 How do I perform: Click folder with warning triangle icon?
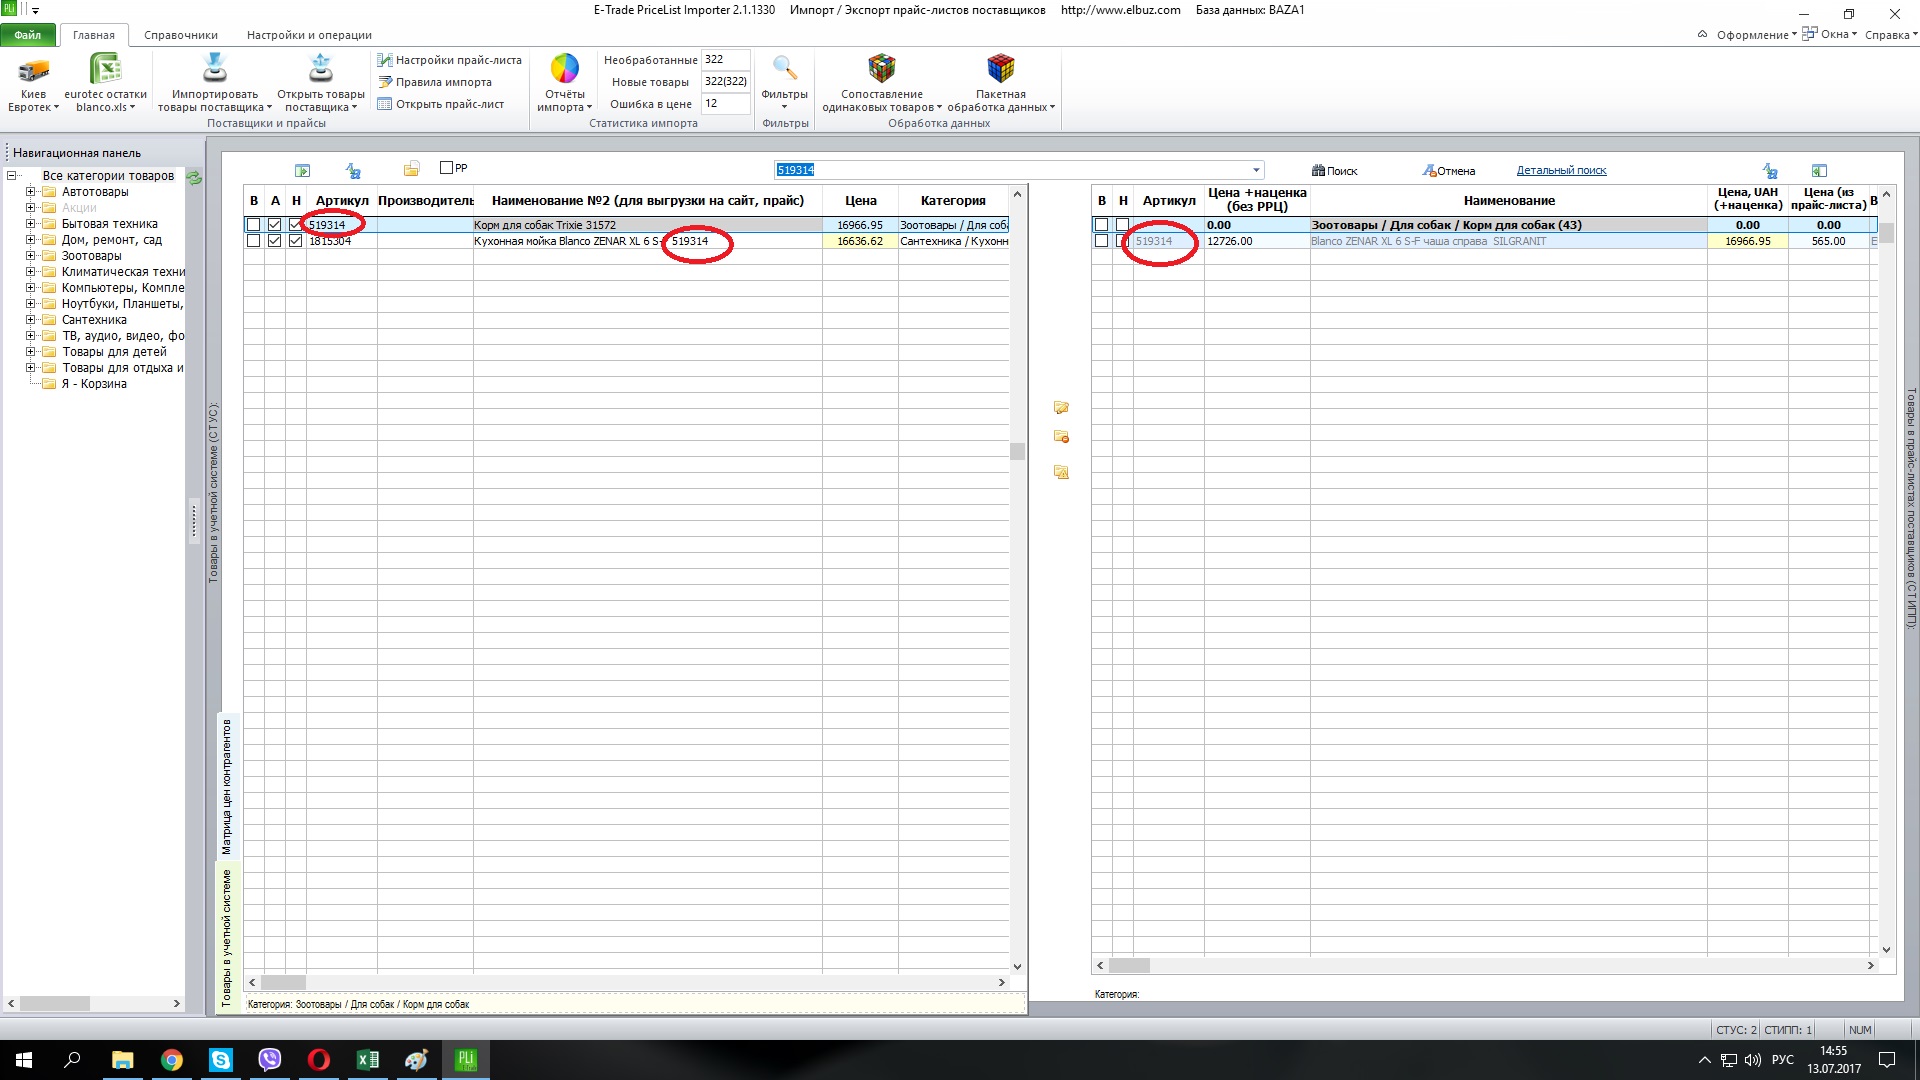pyautogui.click(x=1061, y=472)
